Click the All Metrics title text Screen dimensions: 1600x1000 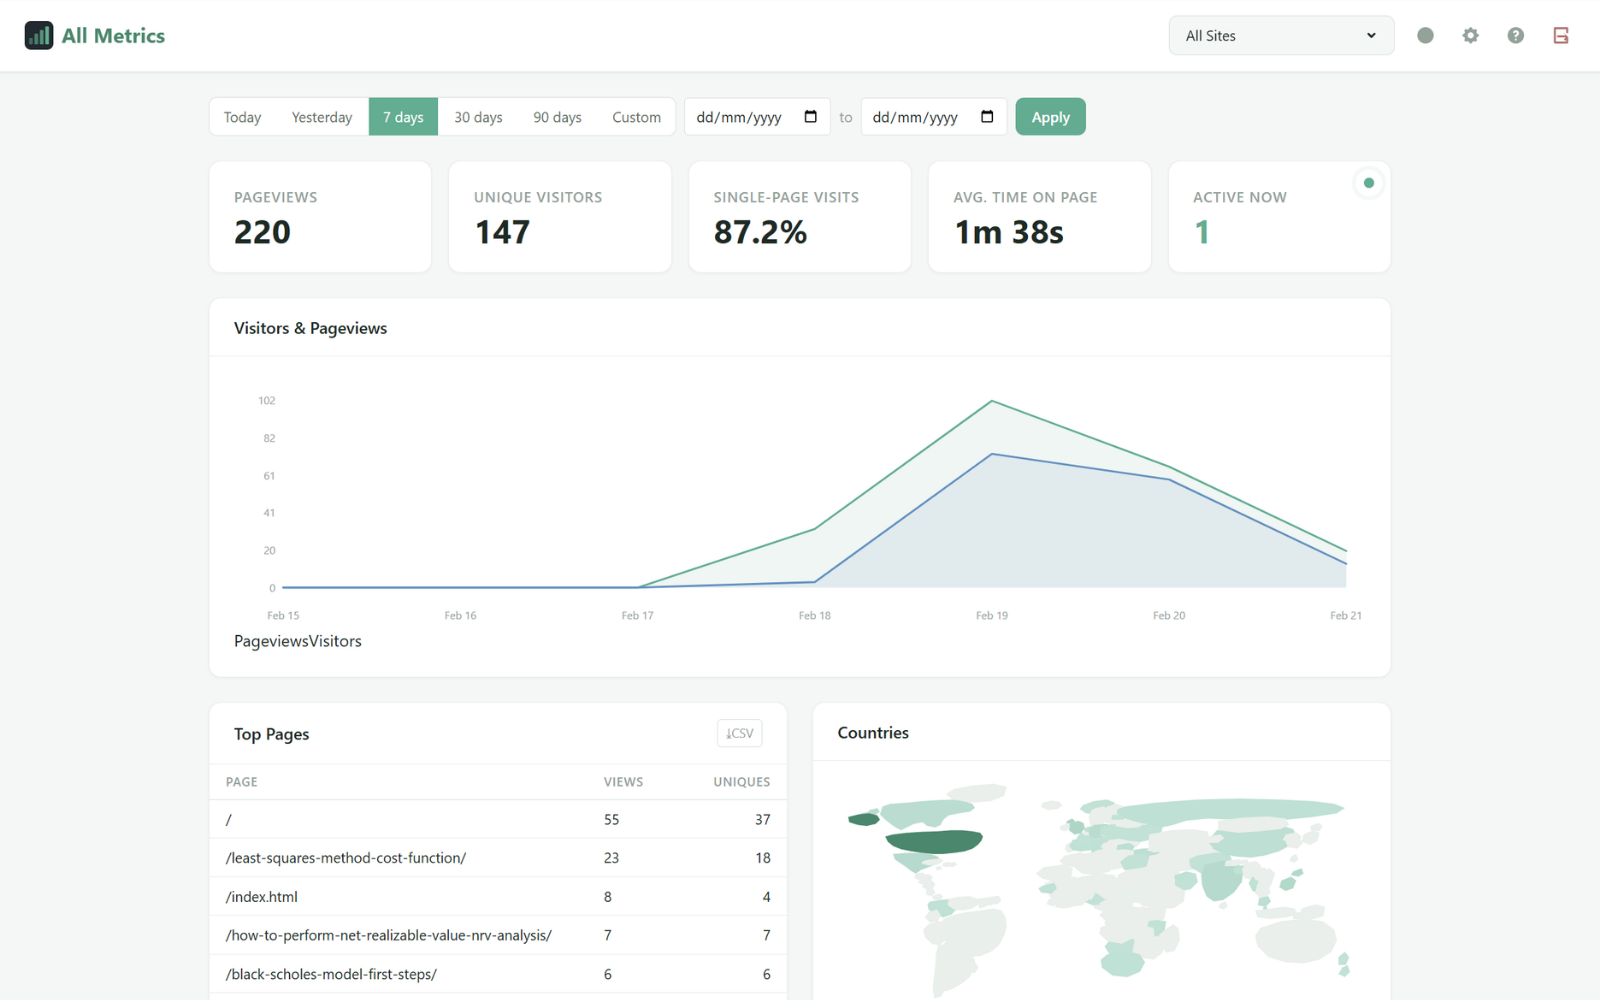tap(113, 36)
